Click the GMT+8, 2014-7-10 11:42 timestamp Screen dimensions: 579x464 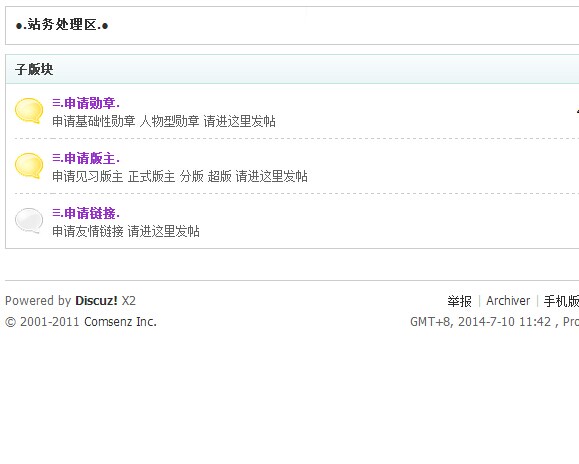480,322
